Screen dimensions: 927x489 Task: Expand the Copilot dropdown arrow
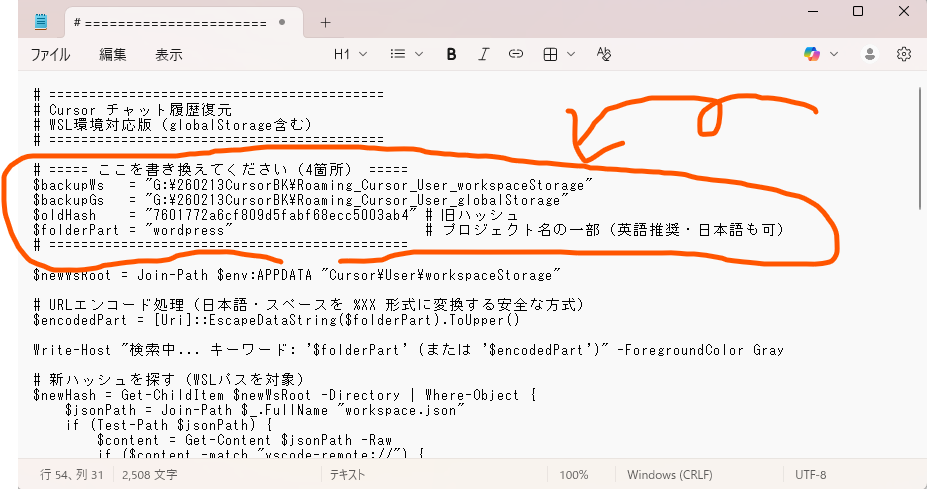pos(834,54)
